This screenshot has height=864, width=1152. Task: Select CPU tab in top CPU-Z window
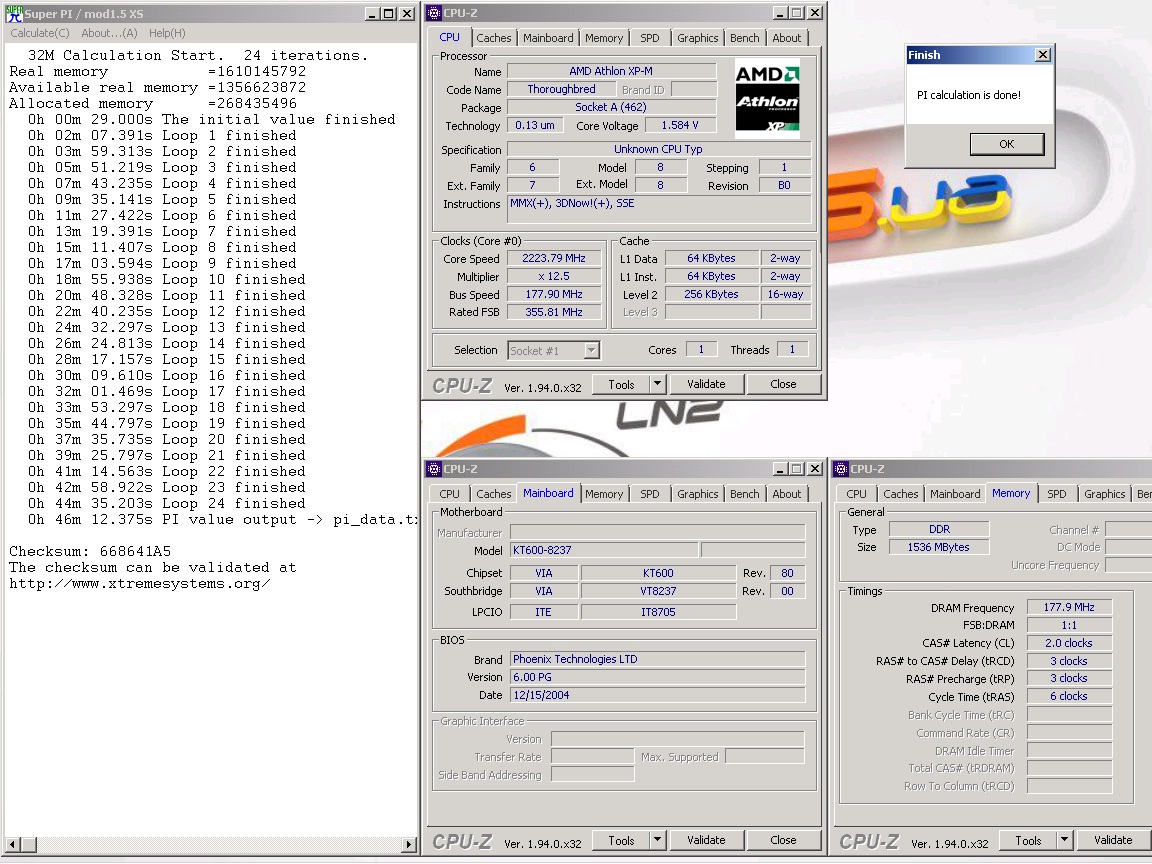449,37
